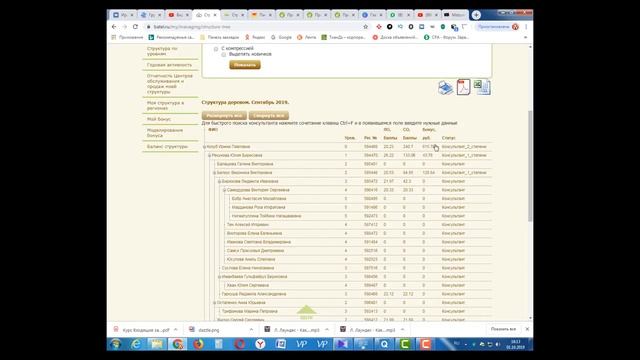Open Firefox from the taskbar
Viewport: 640px width, 360px height.
198,344
